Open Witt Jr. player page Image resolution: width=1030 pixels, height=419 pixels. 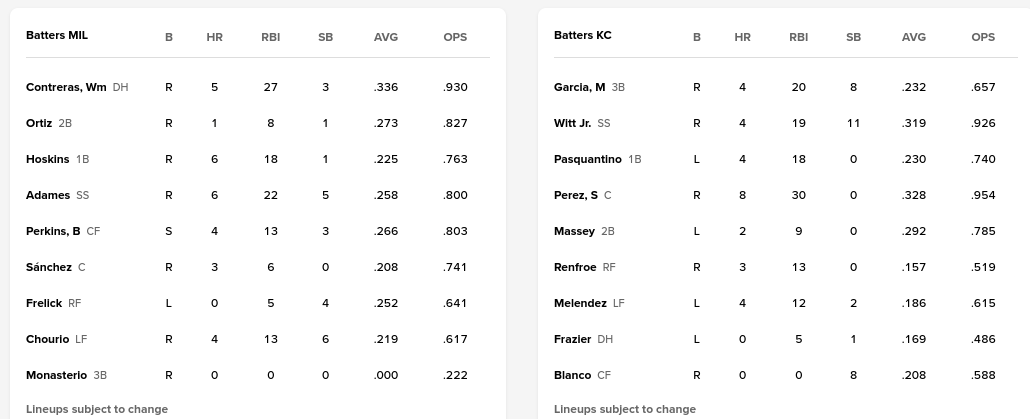coord(572,123)
